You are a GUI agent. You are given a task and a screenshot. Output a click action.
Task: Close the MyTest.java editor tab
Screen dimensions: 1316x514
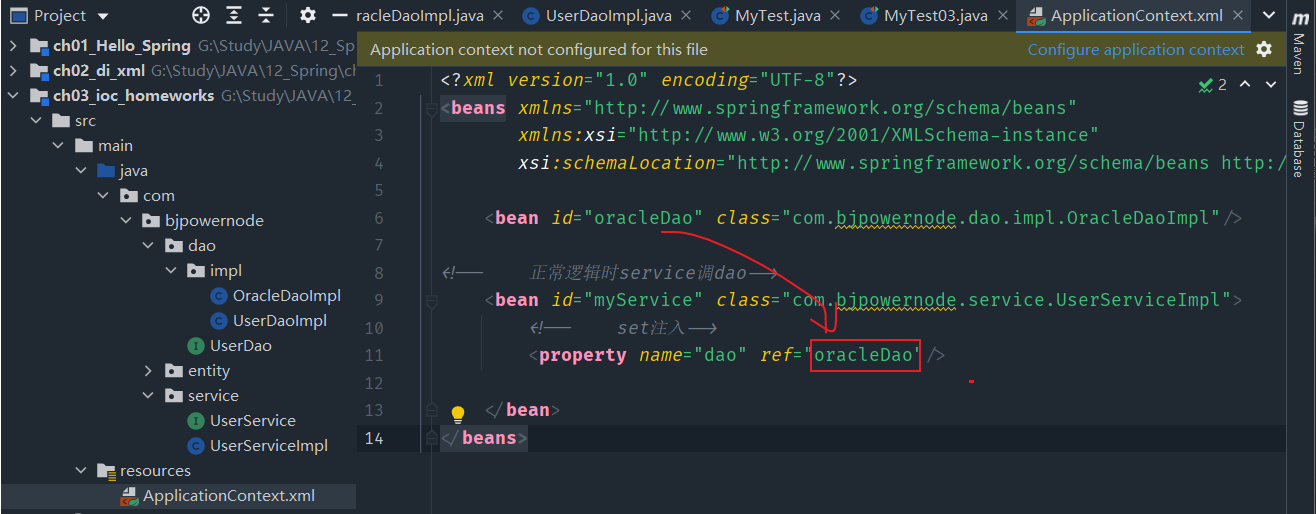836,16
